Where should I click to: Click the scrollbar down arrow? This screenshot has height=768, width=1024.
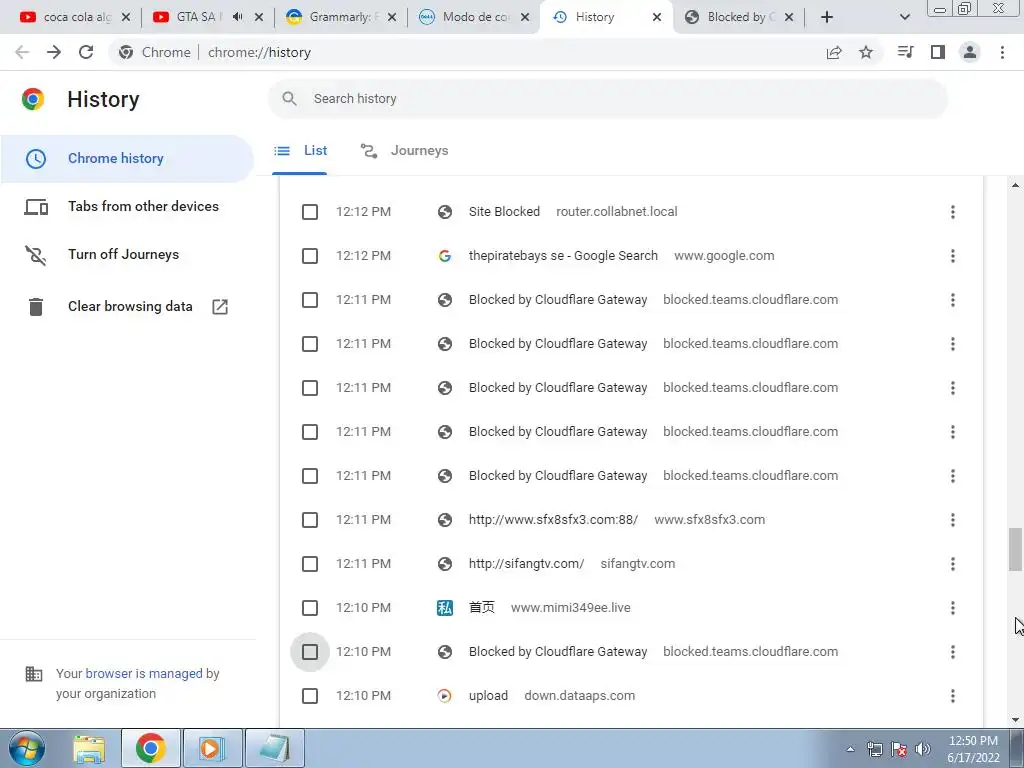coord(1015,720)
